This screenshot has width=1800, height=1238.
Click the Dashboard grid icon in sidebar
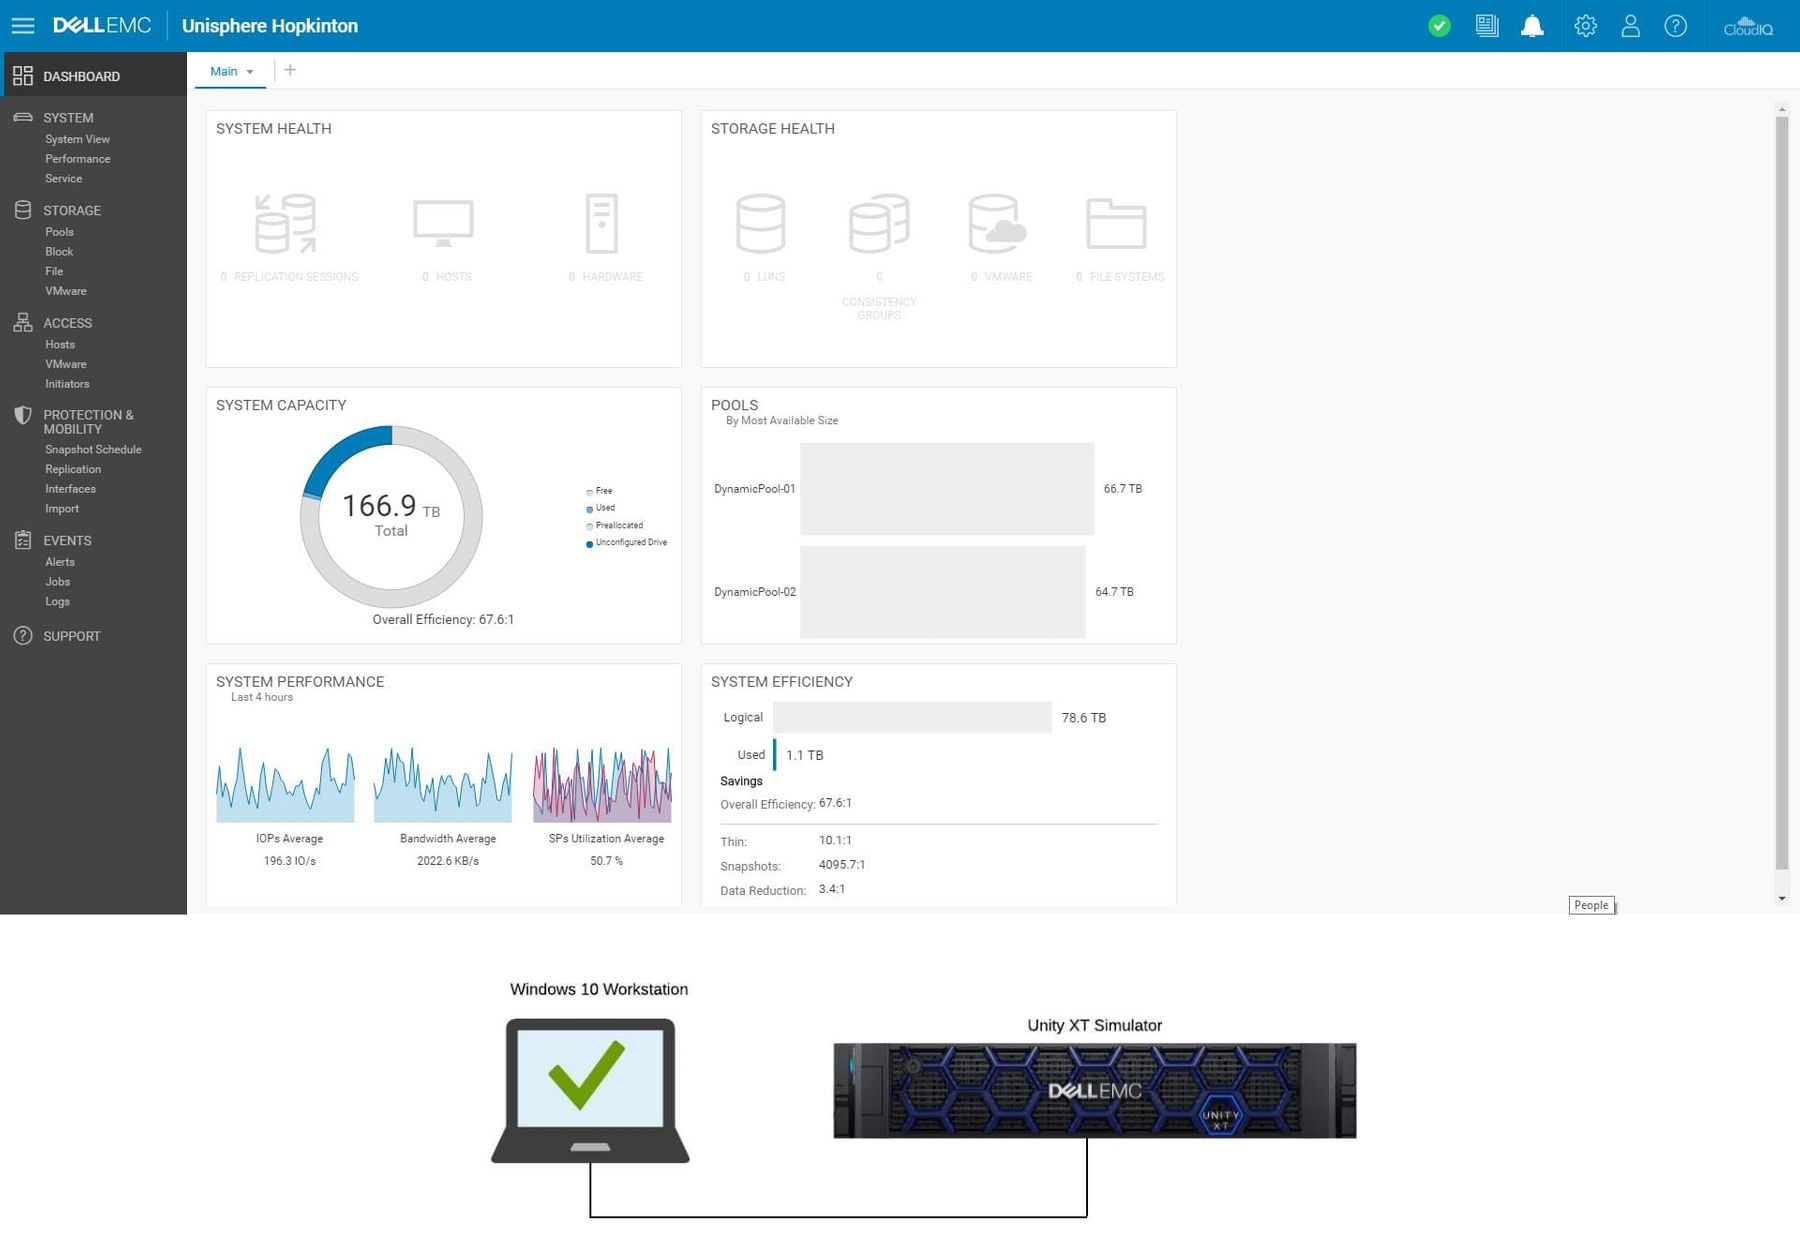pos(23,76)
